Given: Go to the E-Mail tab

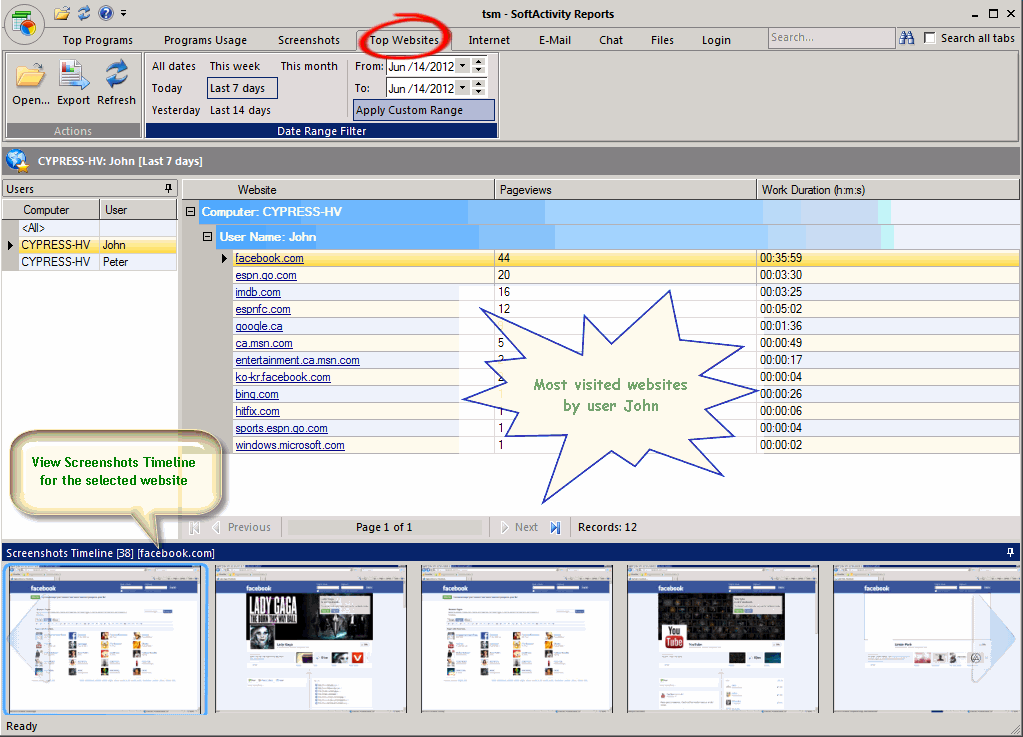Looking at the screenshot, I should tap(555, 40).
